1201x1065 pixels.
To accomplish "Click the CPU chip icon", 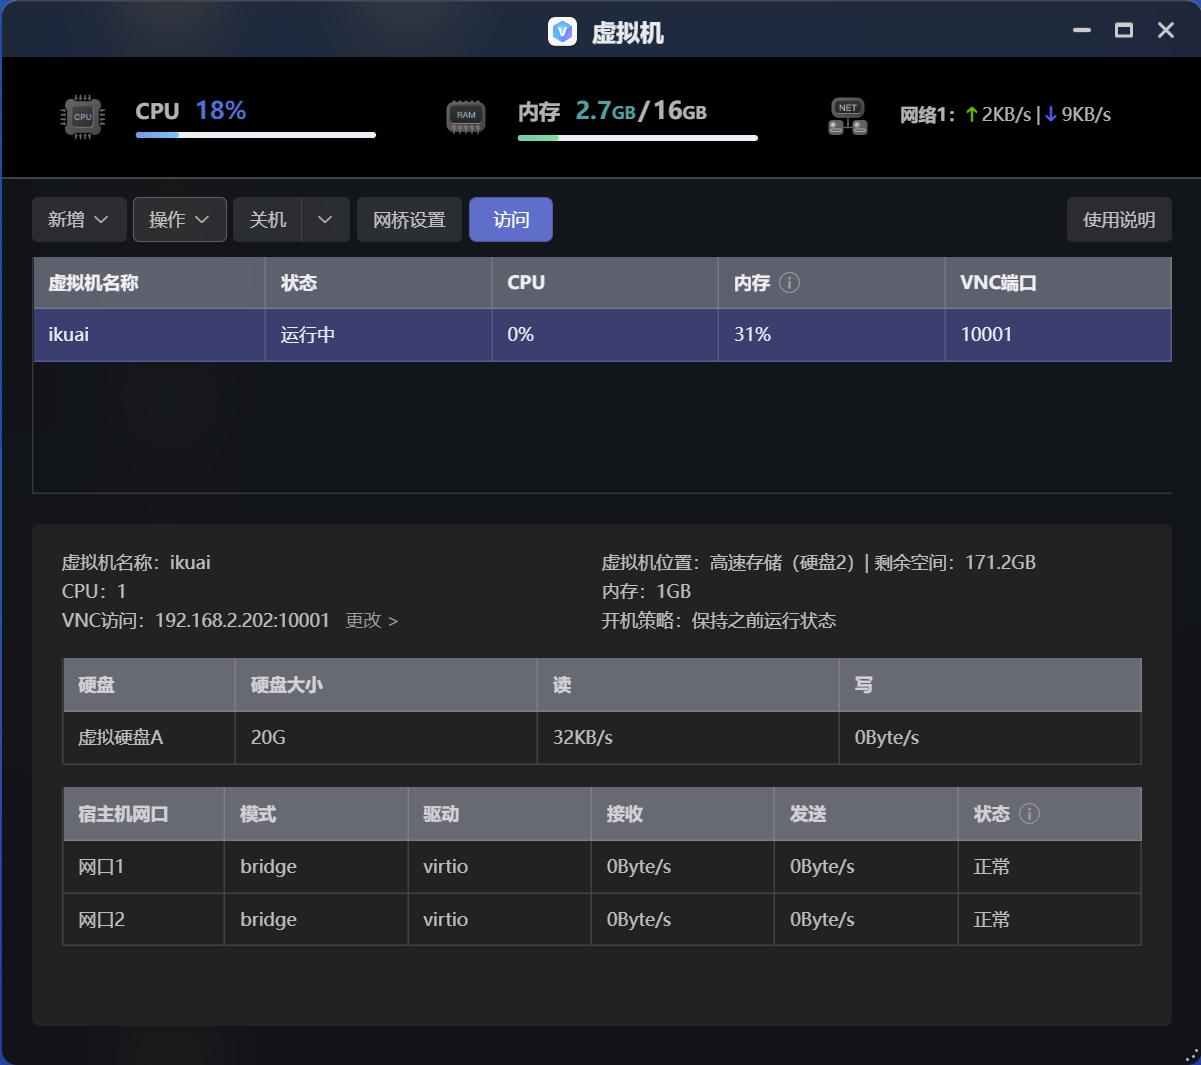I will [82, 116].
